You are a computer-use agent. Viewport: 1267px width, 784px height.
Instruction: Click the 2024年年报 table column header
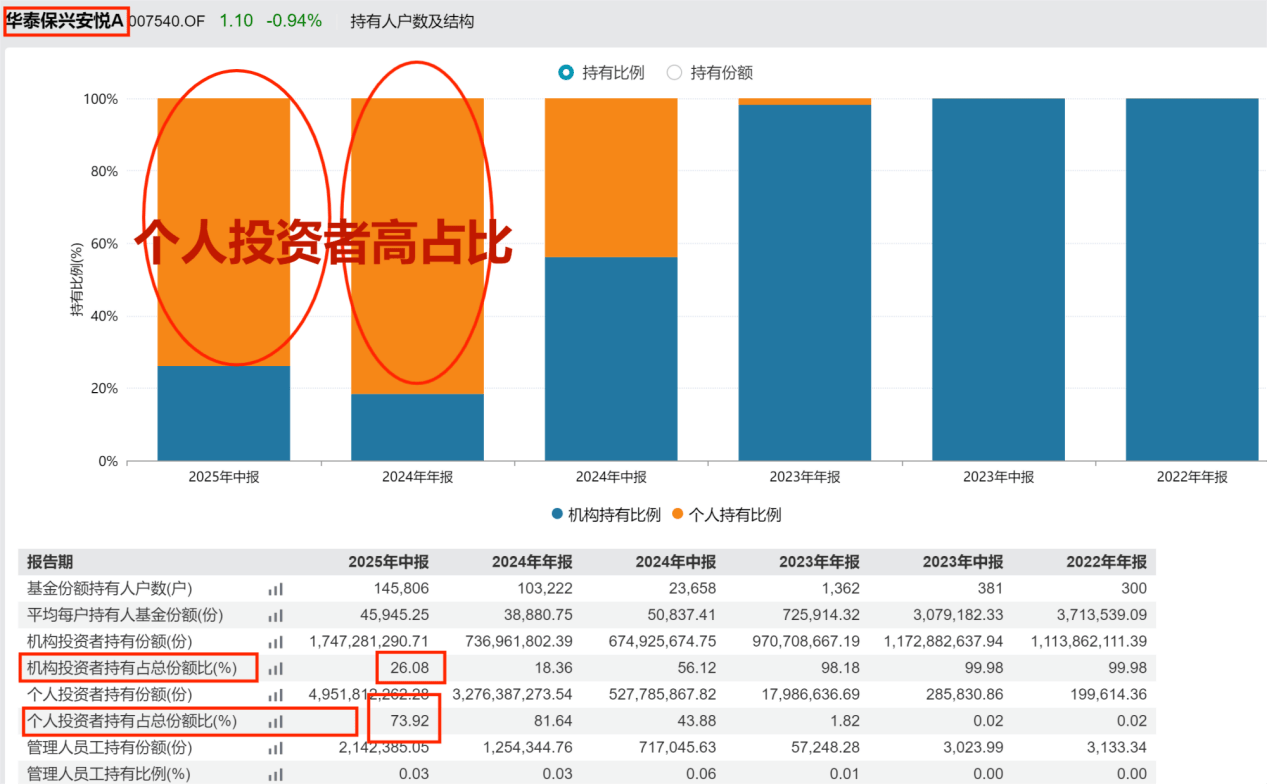tap(531, 562)
